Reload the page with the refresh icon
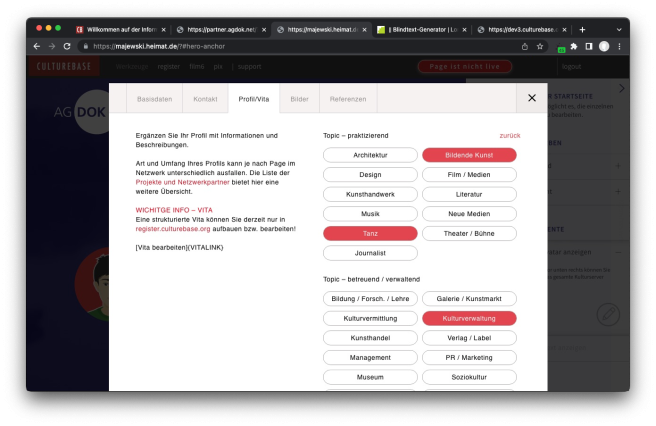Screen dimensions: 656x426 point(67,46)
